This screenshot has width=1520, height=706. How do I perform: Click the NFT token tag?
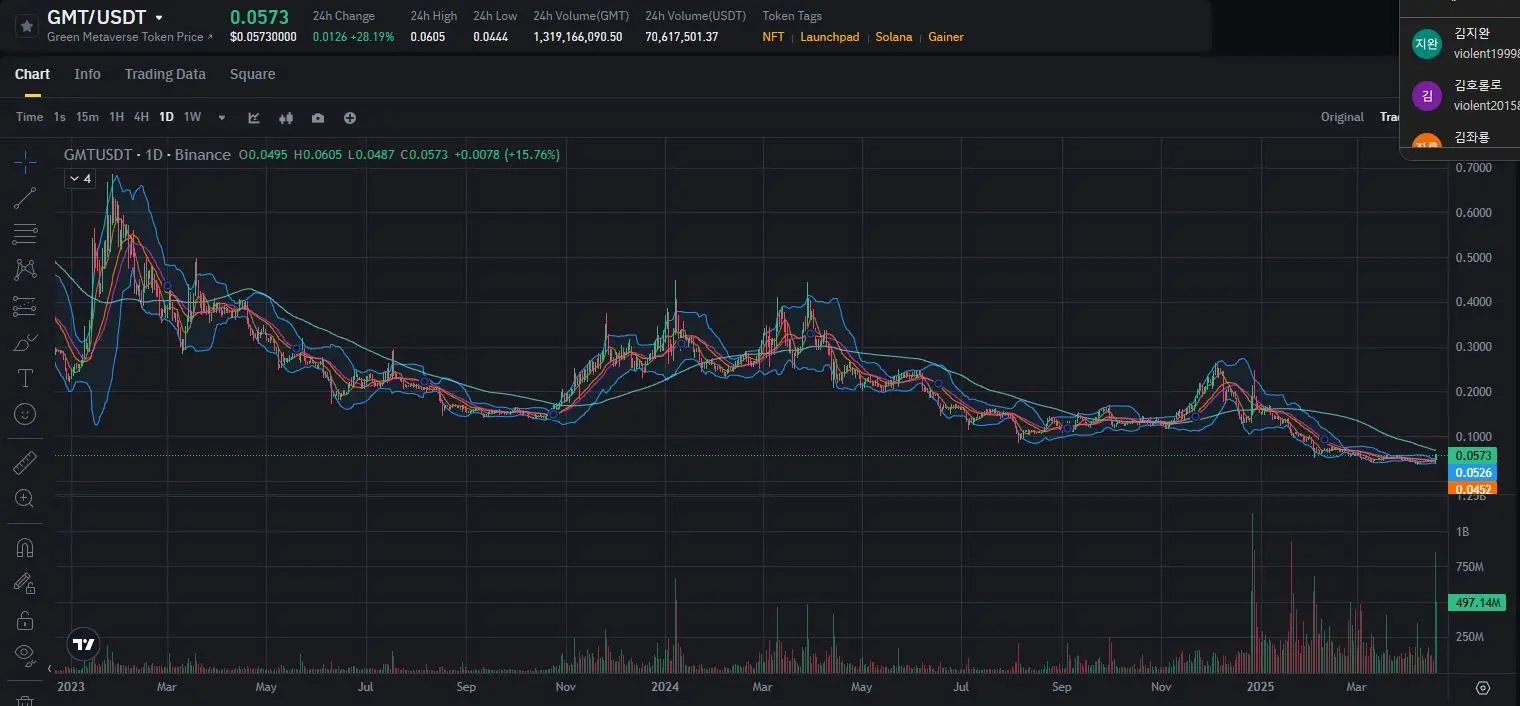coord(773,37)
